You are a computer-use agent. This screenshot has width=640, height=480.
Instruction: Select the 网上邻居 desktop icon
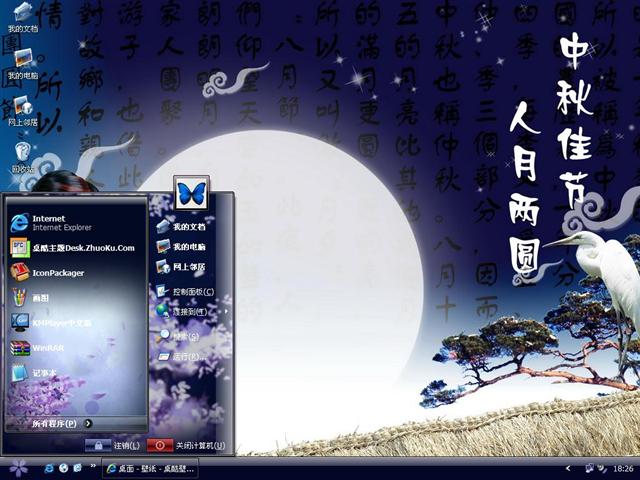[23, 111]
